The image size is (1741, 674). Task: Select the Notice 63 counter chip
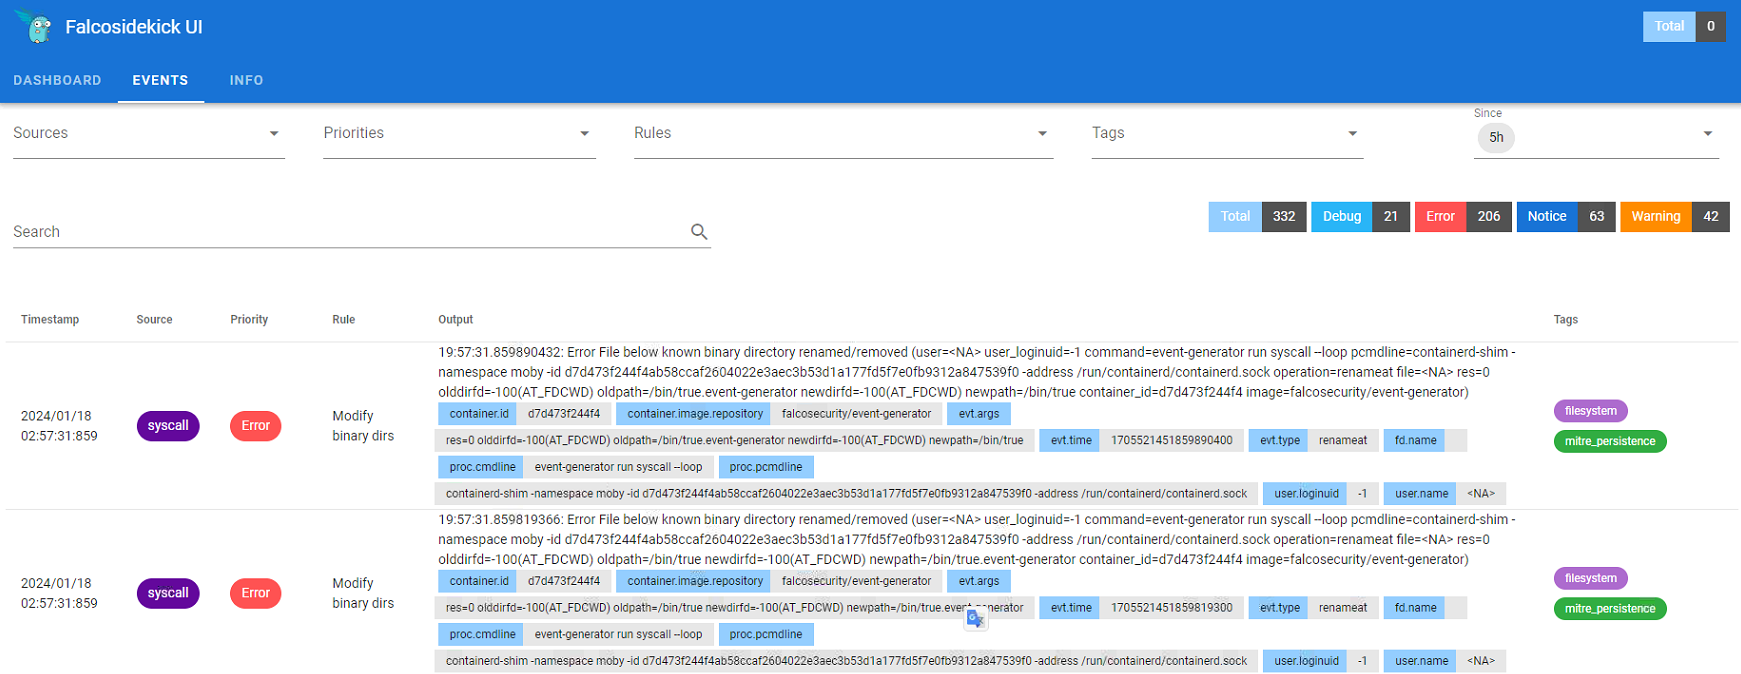1566,217
